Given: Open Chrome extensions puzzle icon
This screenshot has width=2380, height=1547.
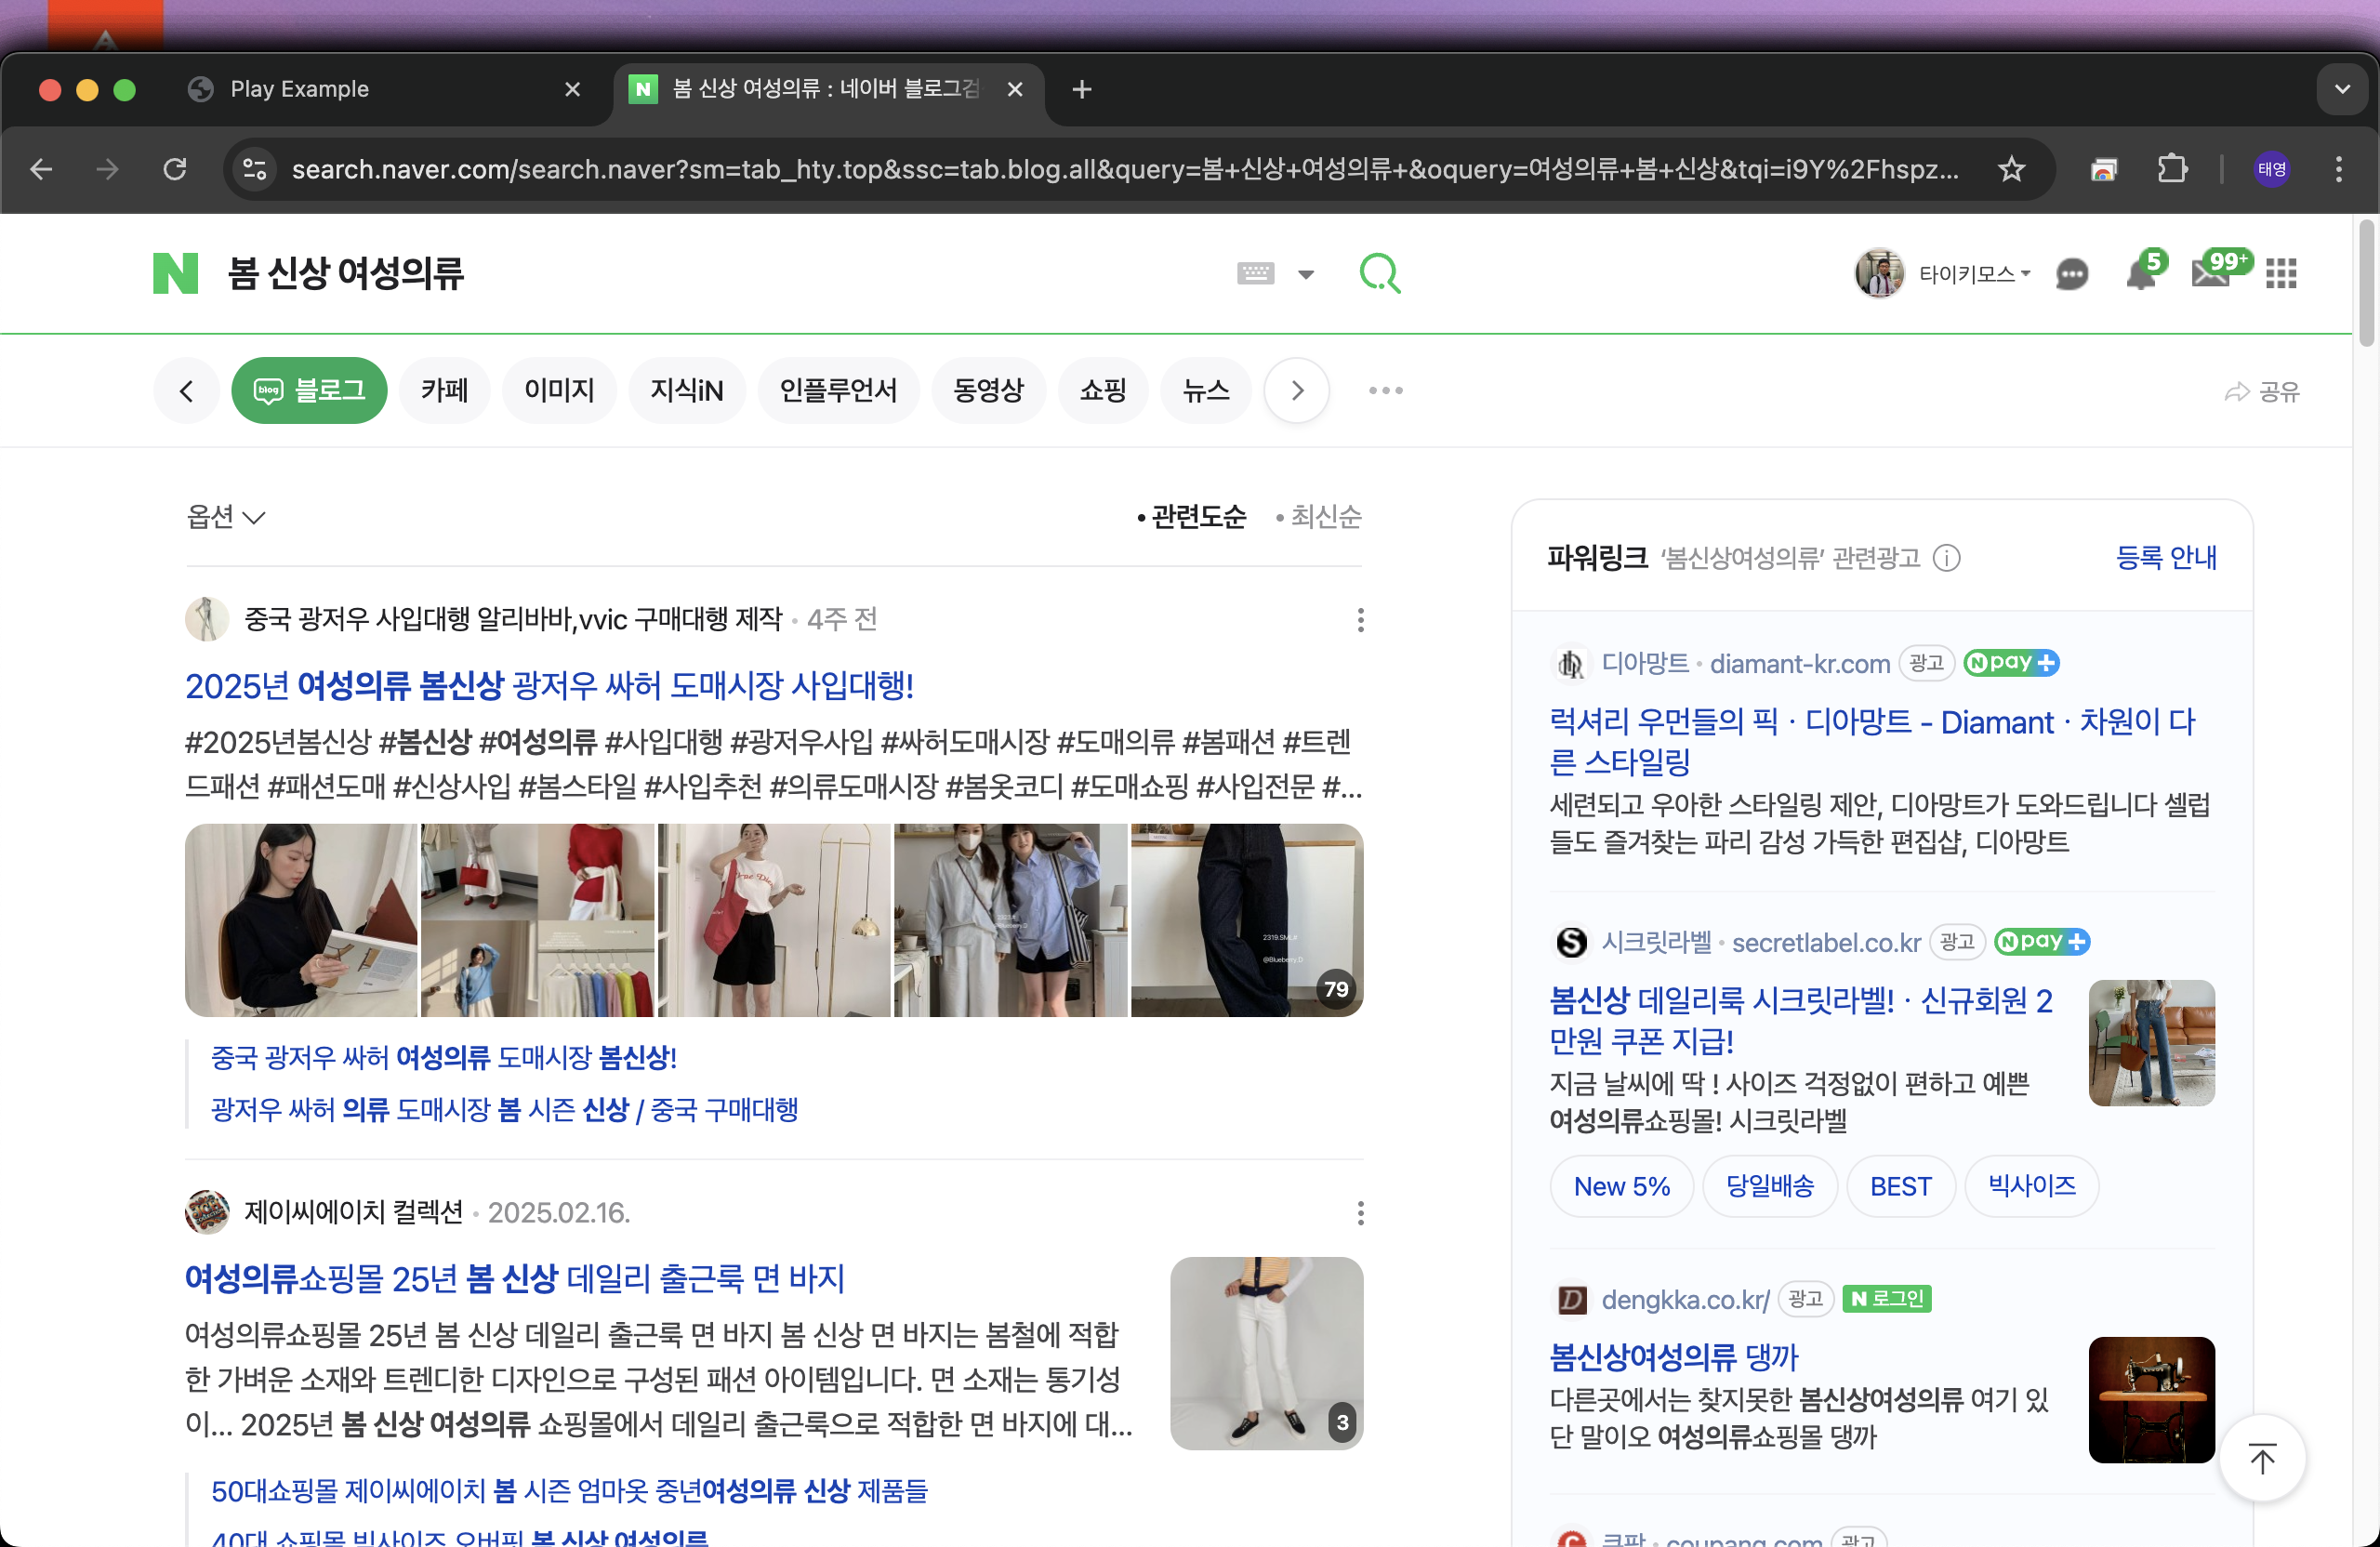Looking at the screenshot, I should (2172, 169).
